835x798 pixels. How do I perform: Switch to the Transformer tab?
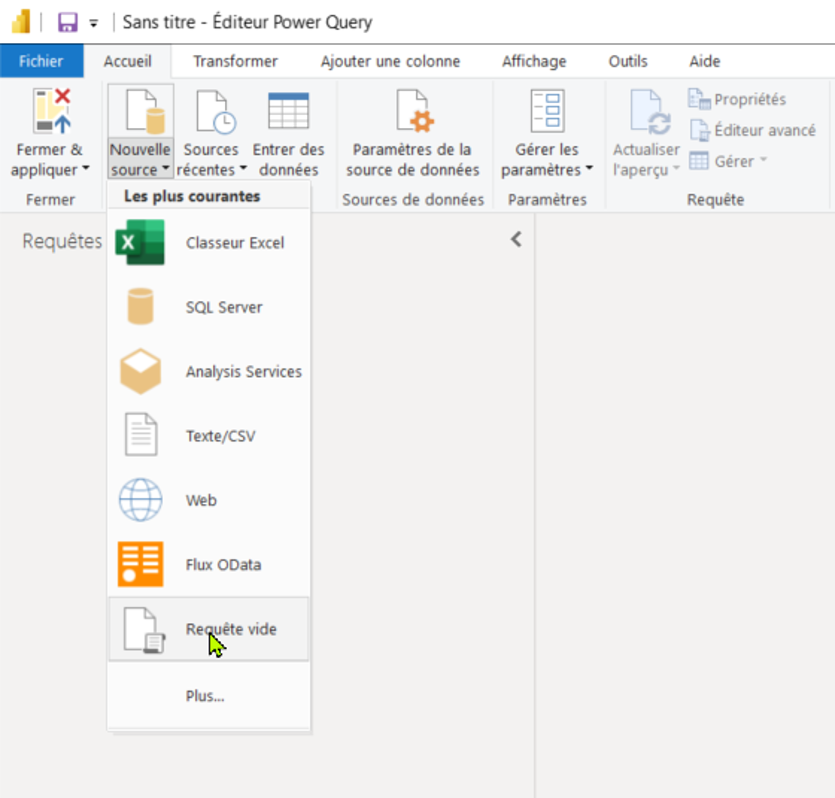pyautogui.click(x=235, y=61)
